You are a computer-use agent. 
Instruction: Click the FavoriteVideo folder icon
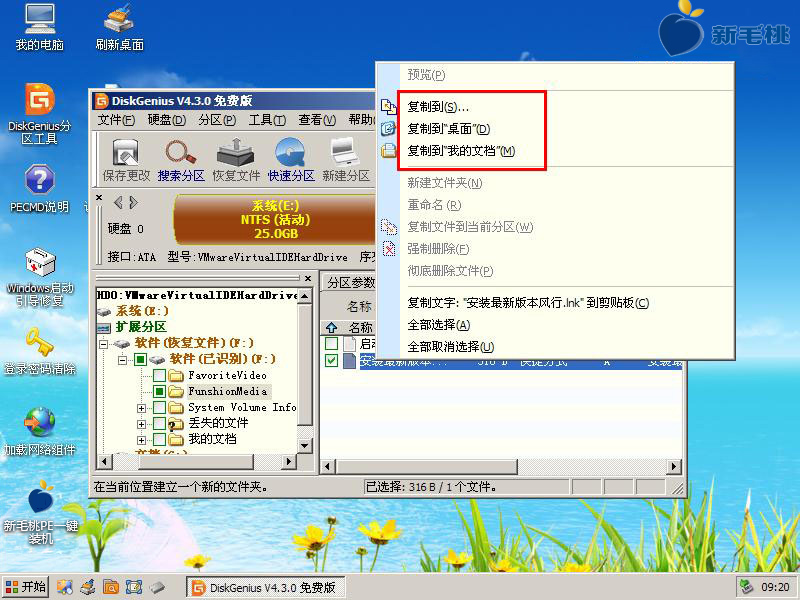point(176,376)
